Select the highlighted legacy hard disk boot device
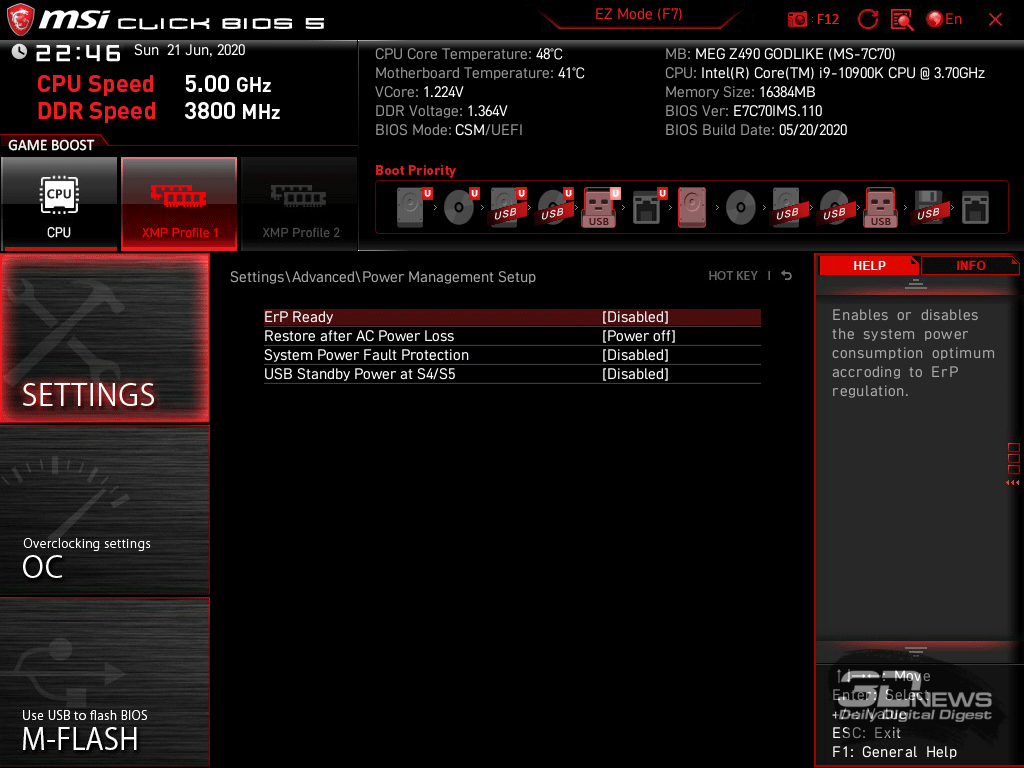The height and width of the screenshot is (768, 1024). [692, 208]
